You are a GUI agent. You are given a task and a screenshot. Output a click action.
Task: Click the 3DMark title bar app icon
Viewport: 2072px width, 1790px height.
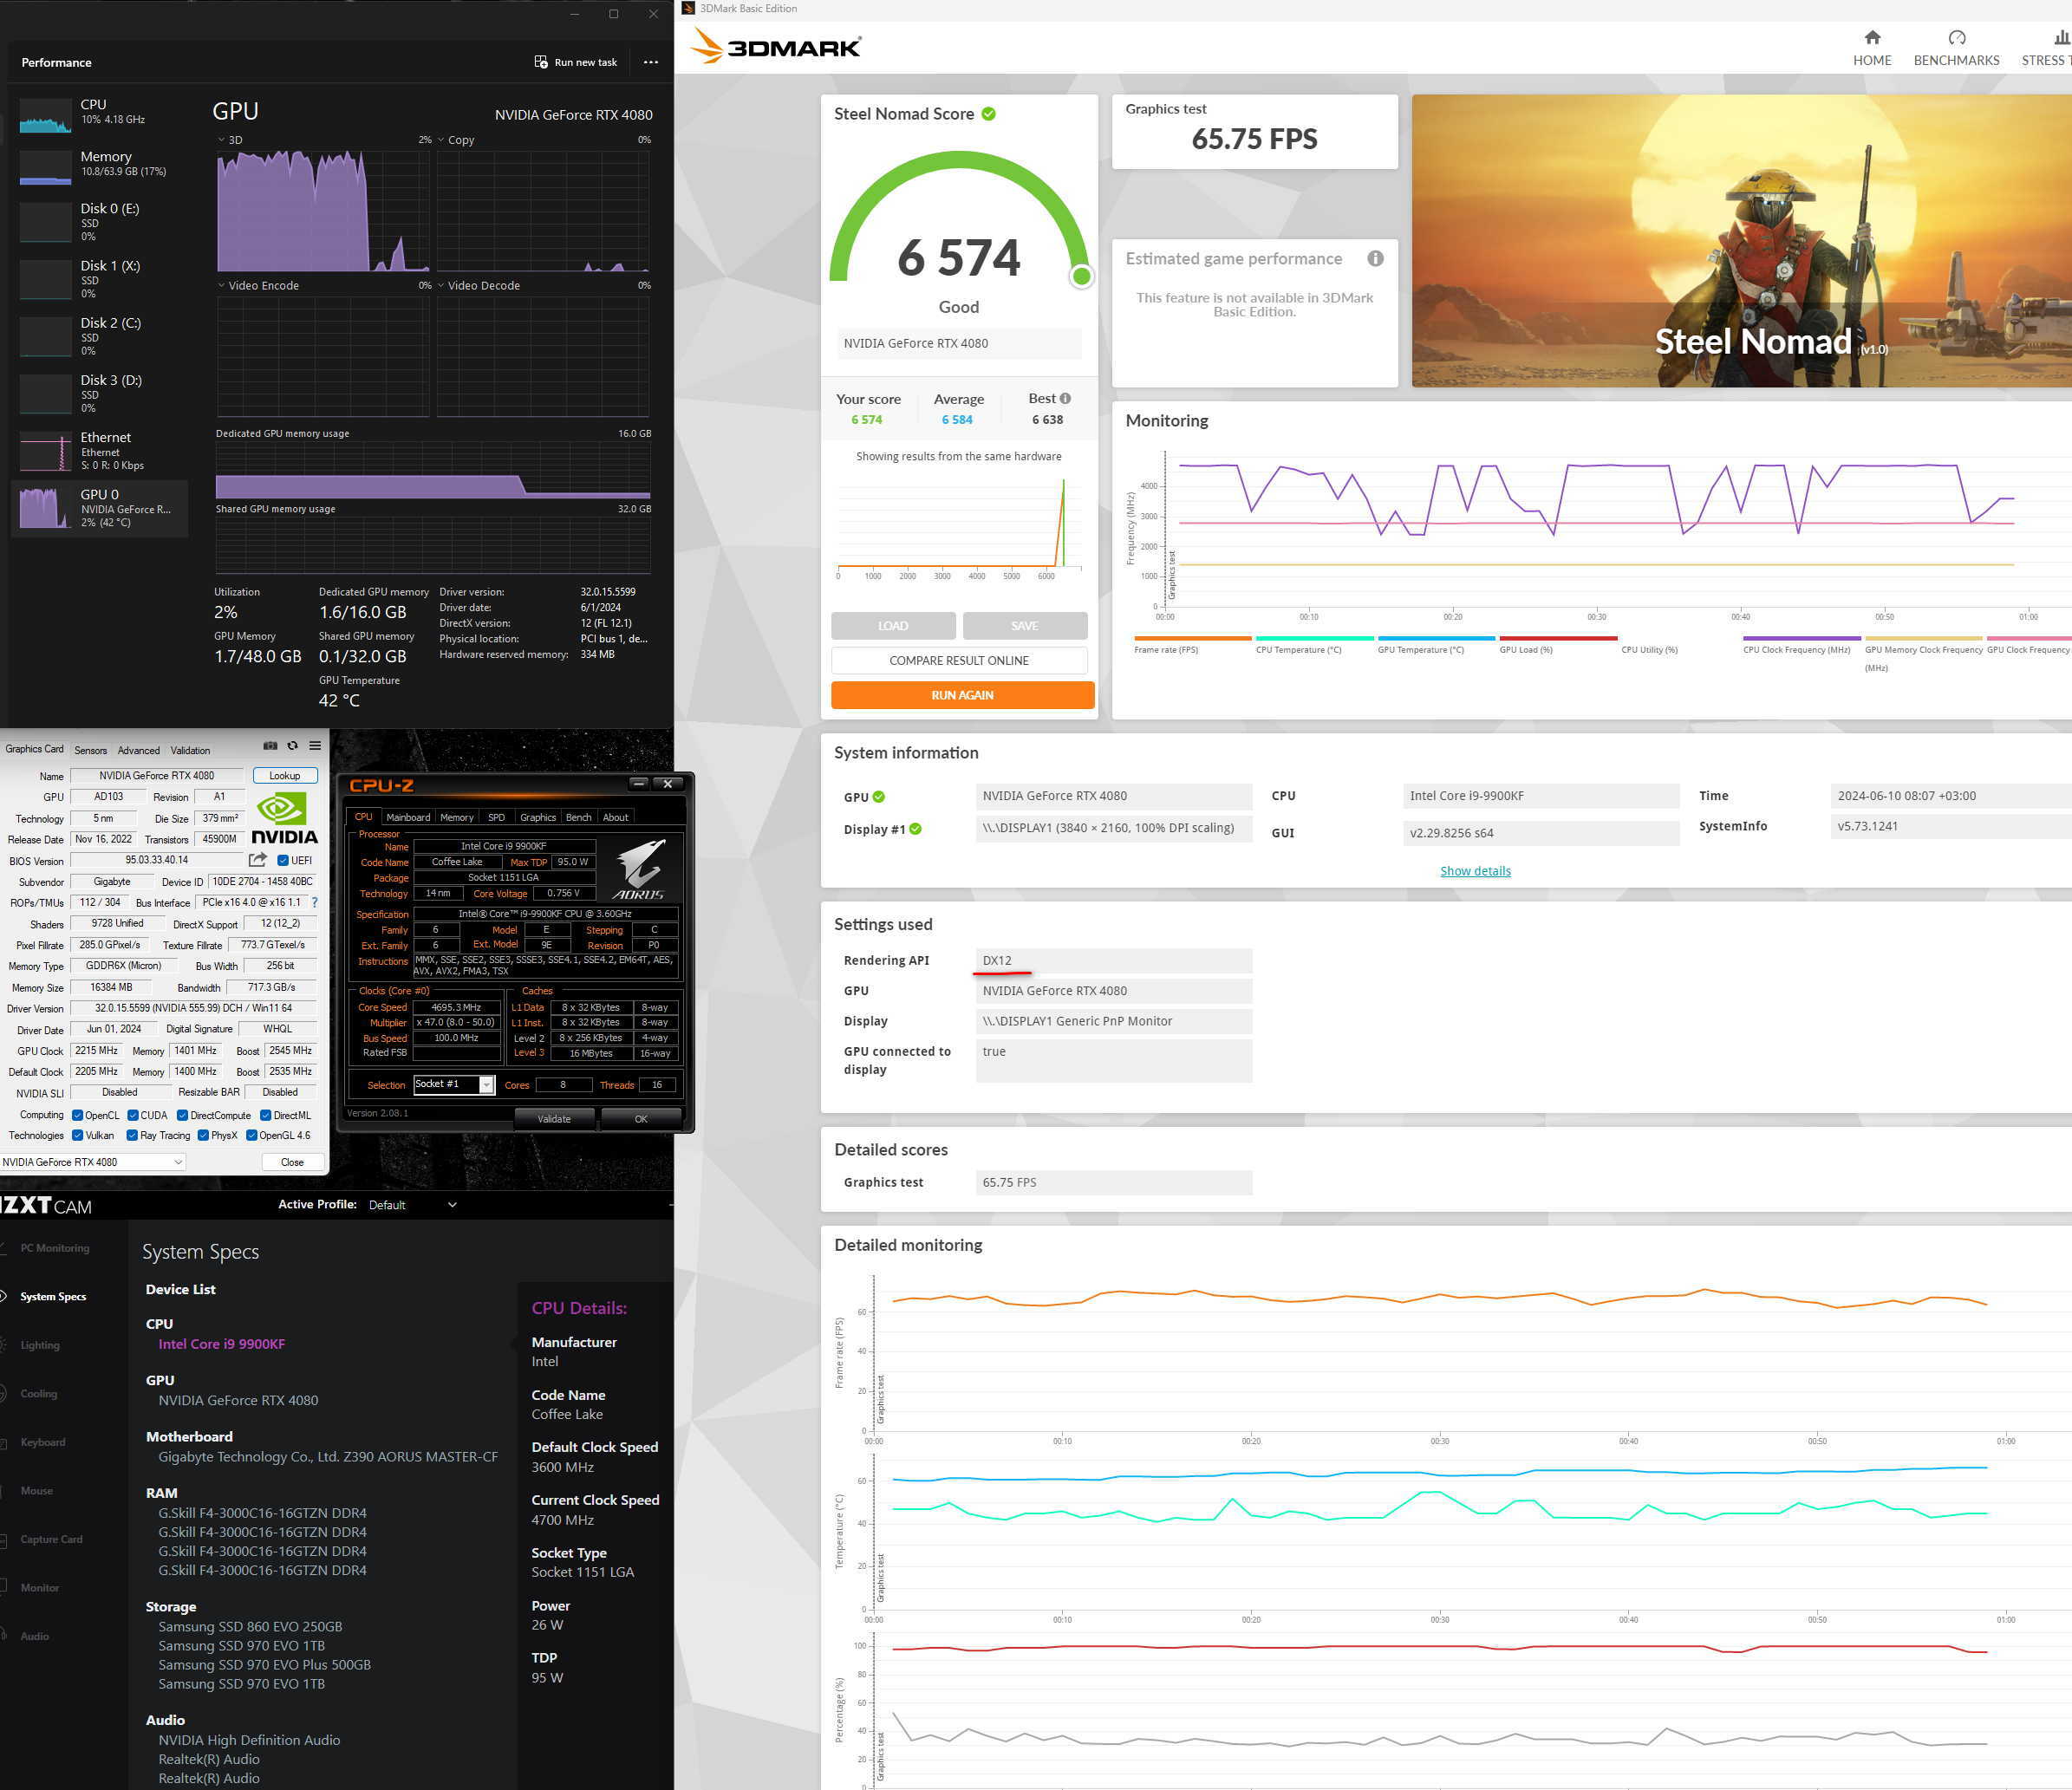click(x=688, y=8)
